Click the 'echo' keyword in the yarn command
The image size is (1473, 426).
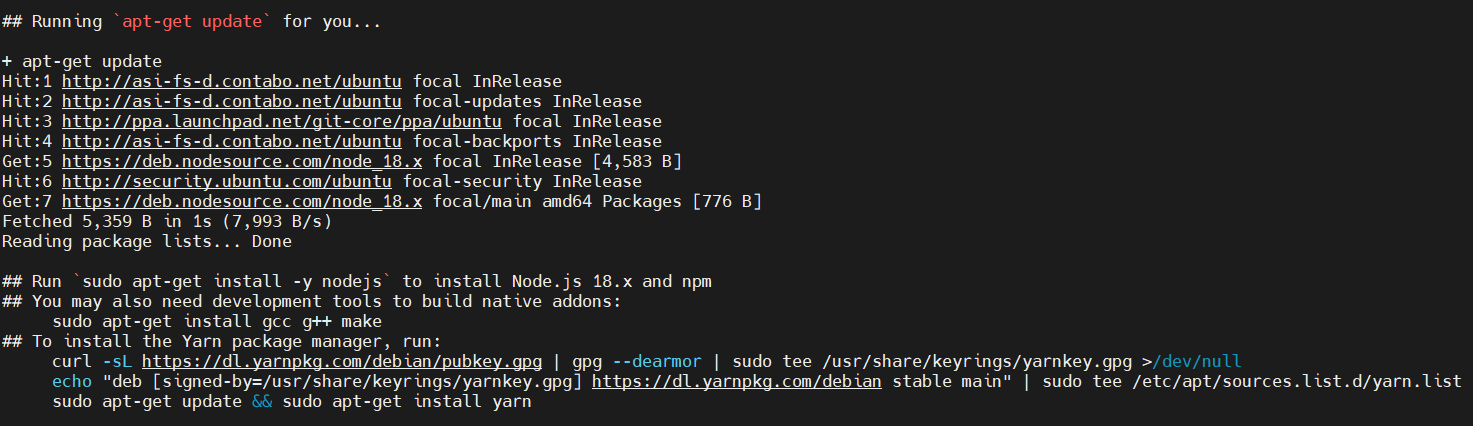click(x=72, y=381)
